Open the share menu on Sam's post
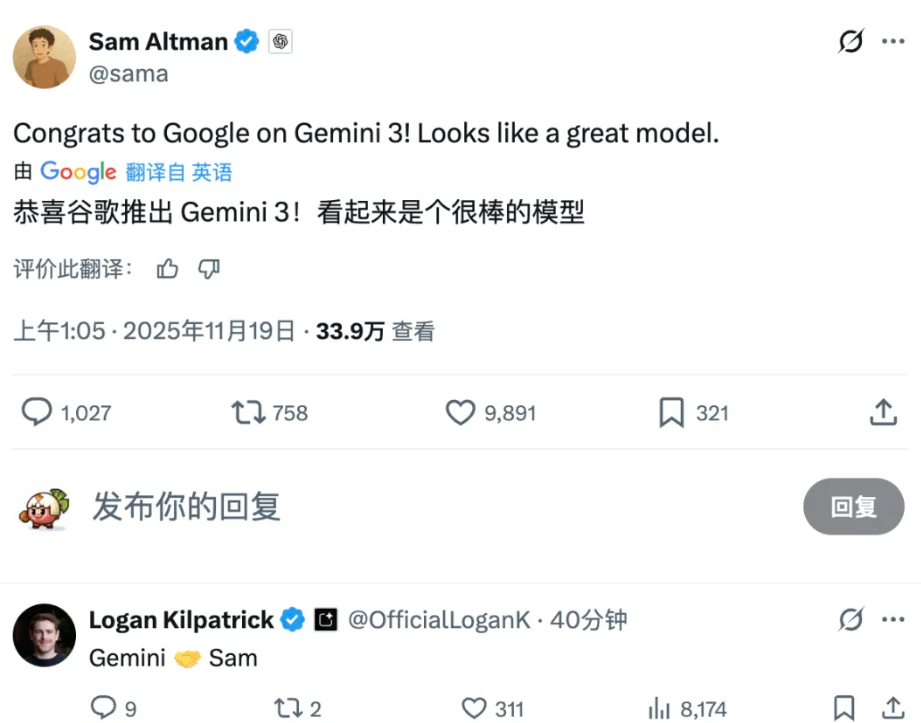The width and height of the screenshot is (921, 723). click(x=883, y=412)
